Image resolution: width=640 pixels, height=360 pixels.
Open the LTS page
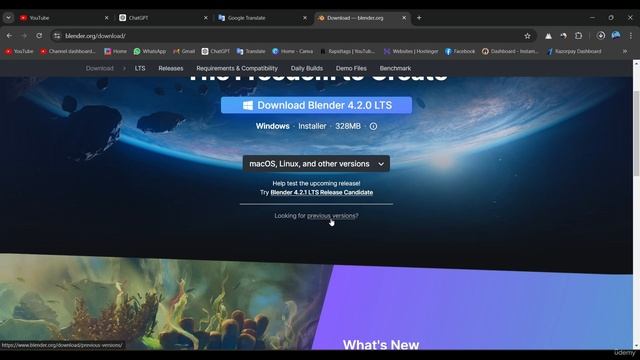(140, 68)
